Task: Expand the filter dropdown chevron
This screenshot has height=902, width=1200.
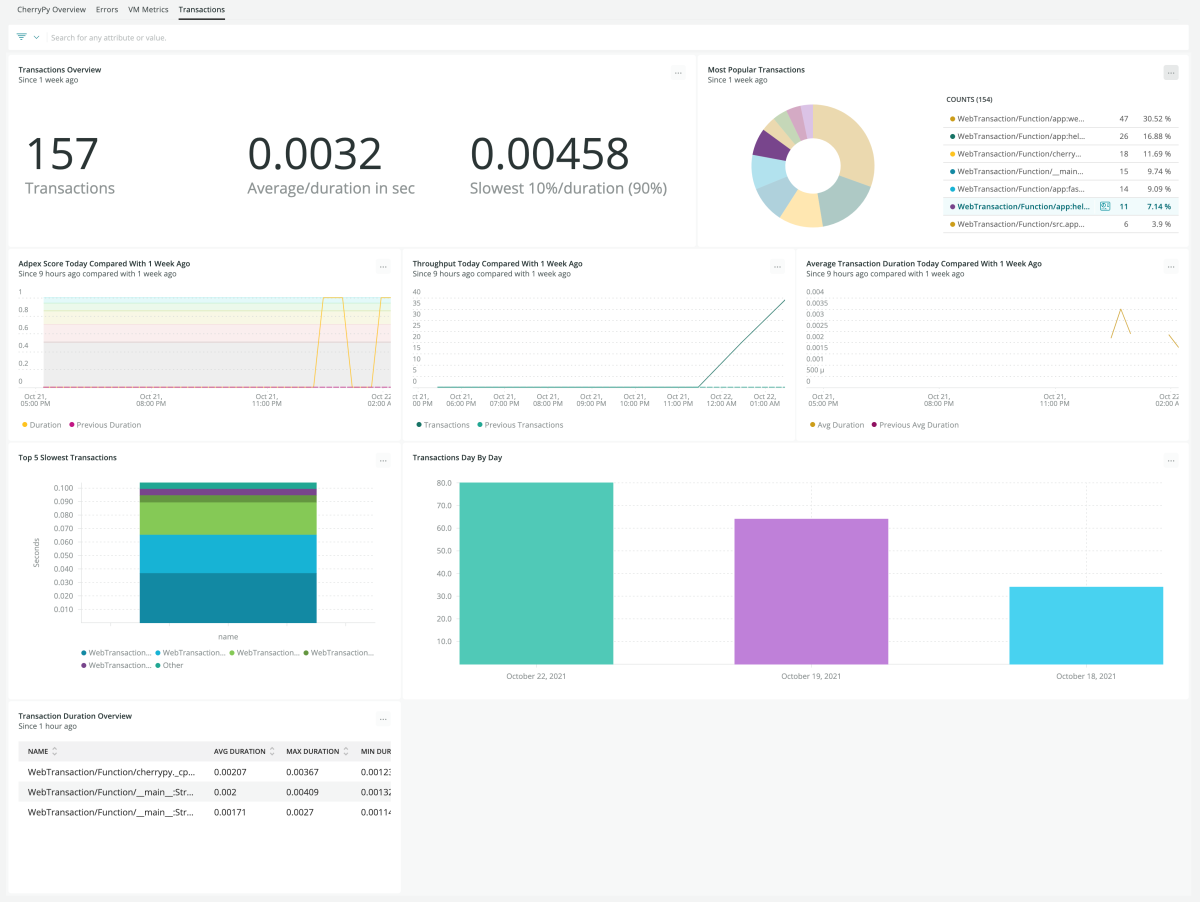Action: click(37, 37)
